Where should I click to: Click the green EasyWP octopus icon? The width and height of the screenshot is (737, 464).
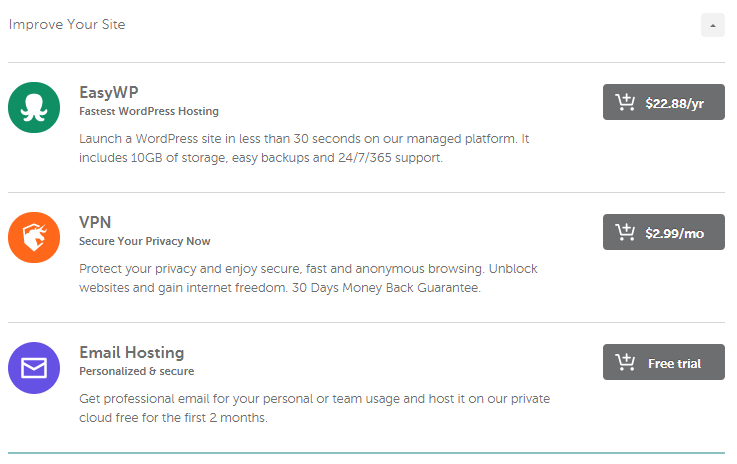point(34,108)
